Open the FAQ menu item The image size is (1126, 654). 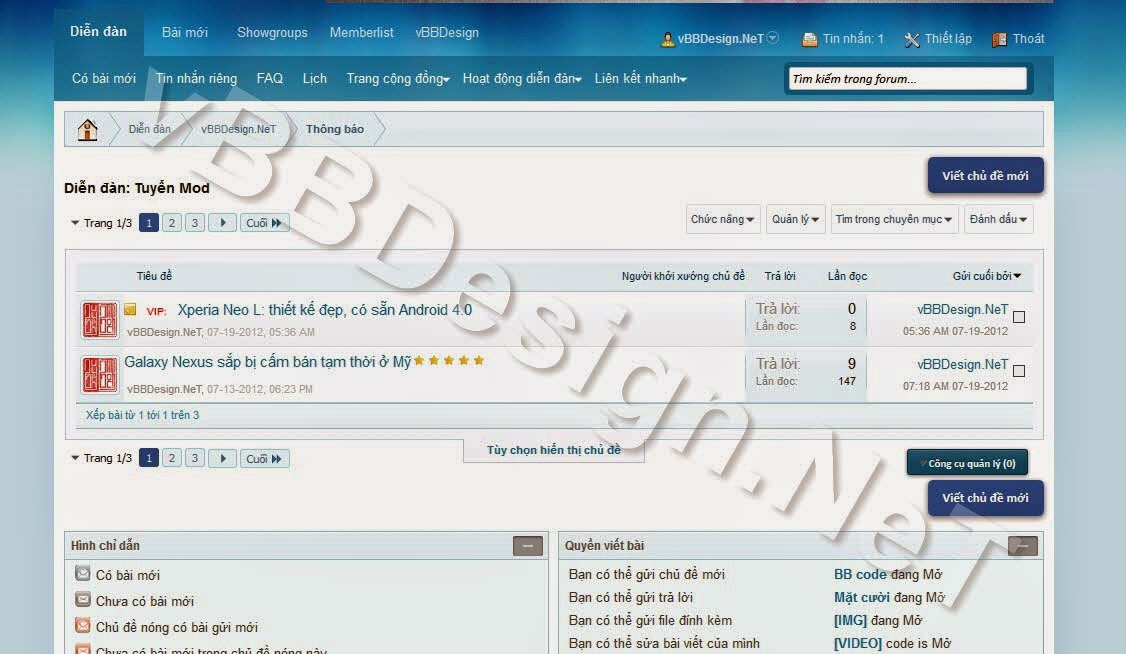269,79
